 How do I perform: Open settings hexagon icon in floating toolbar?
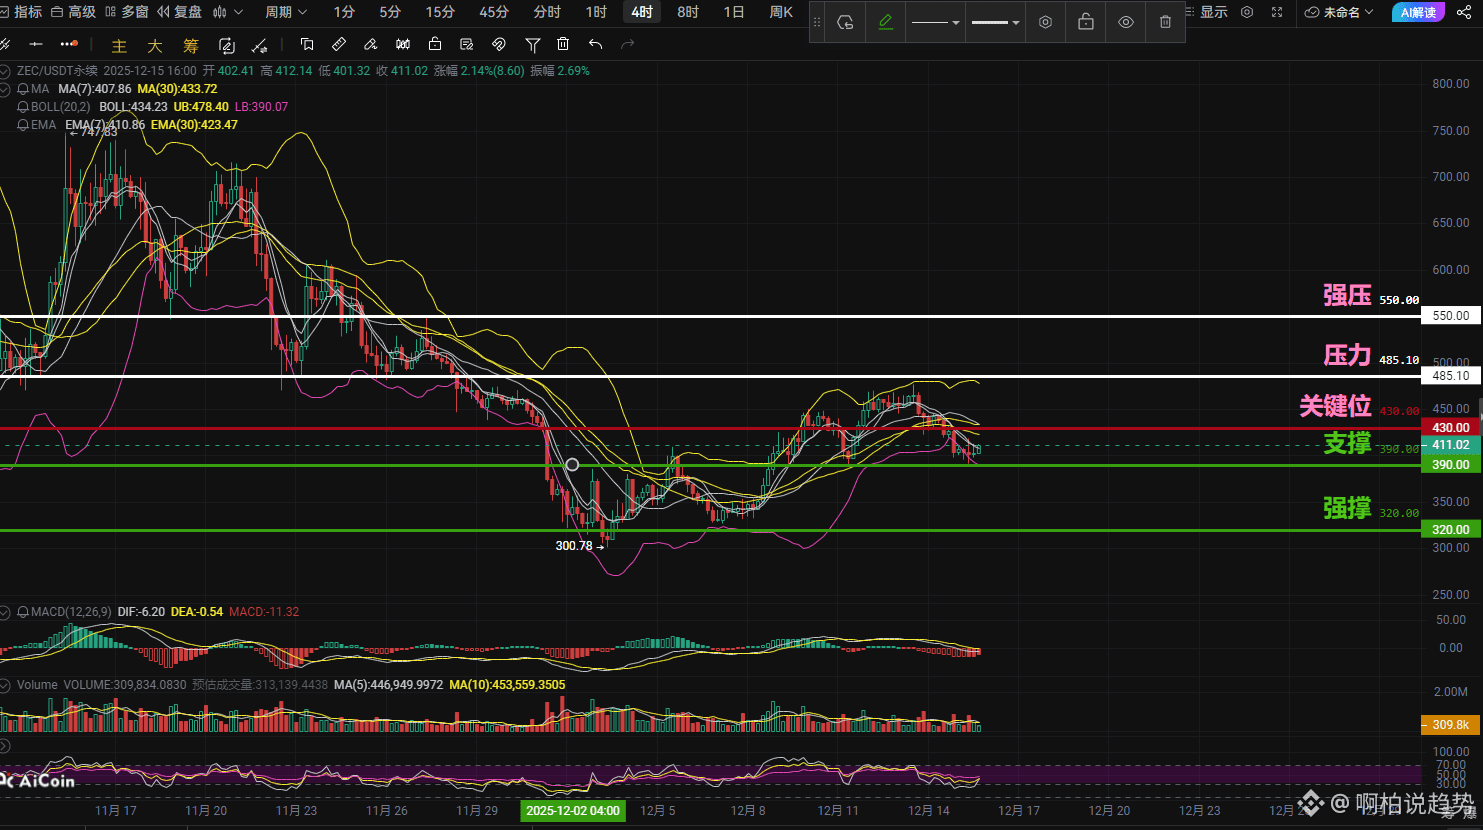point(1045,22)
